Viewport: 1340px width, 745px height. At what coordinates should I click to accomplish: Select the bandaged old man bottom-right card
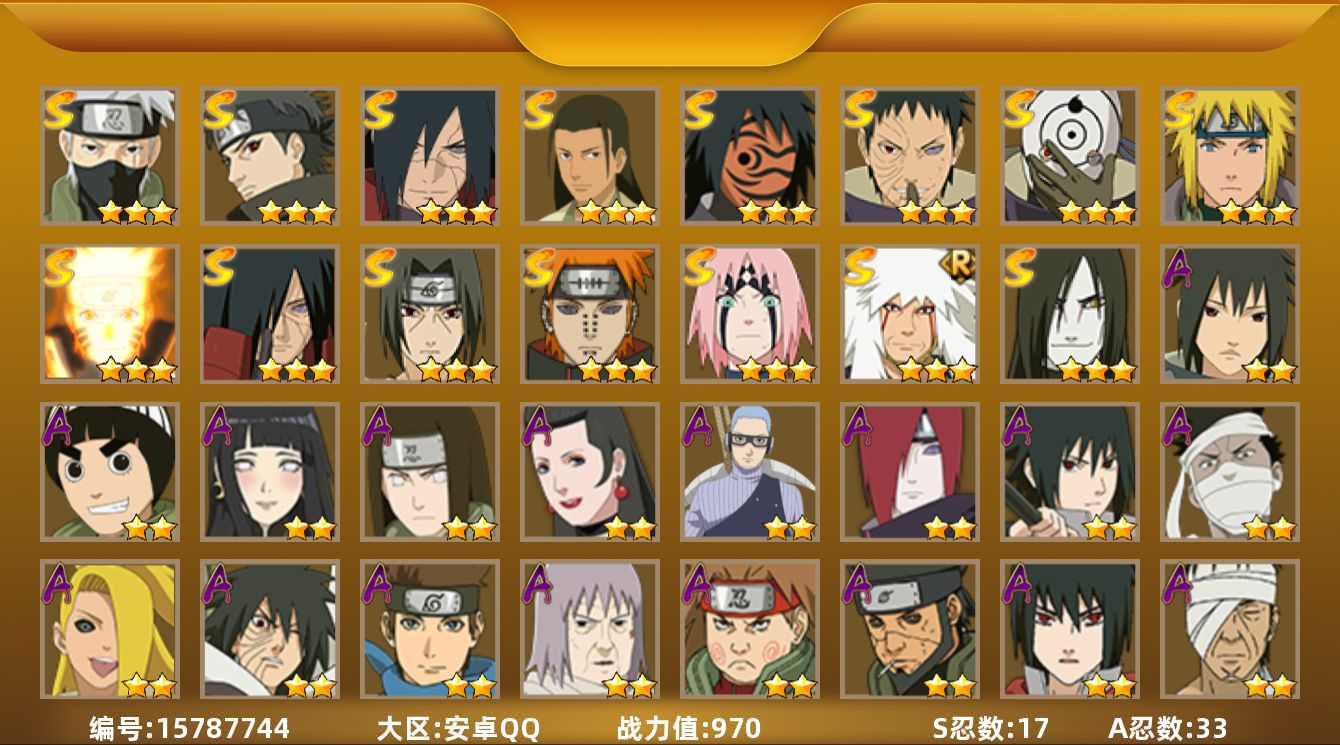click(1230, 629)
